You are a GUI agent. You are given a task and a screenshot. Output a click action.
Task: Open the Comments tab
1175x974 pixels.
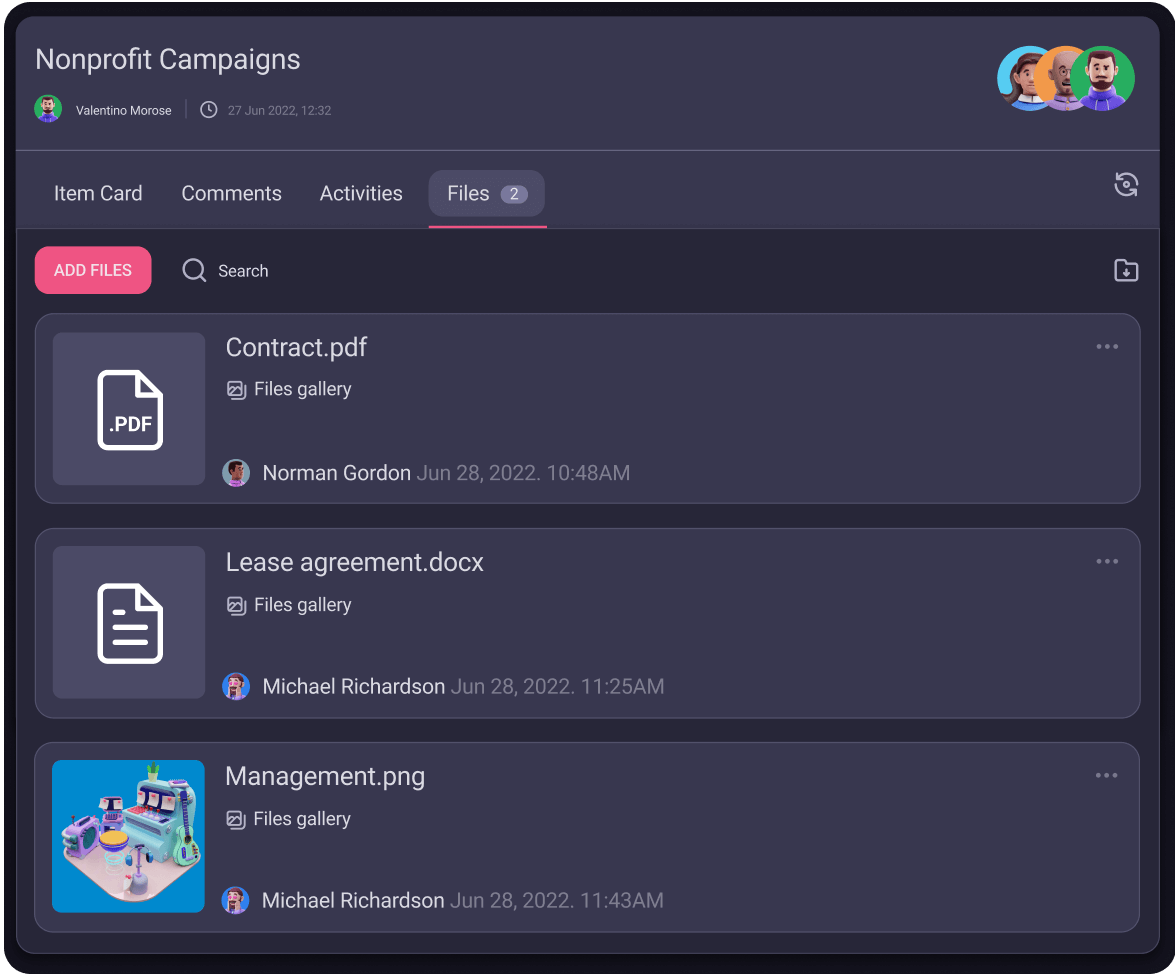[231, 193]
